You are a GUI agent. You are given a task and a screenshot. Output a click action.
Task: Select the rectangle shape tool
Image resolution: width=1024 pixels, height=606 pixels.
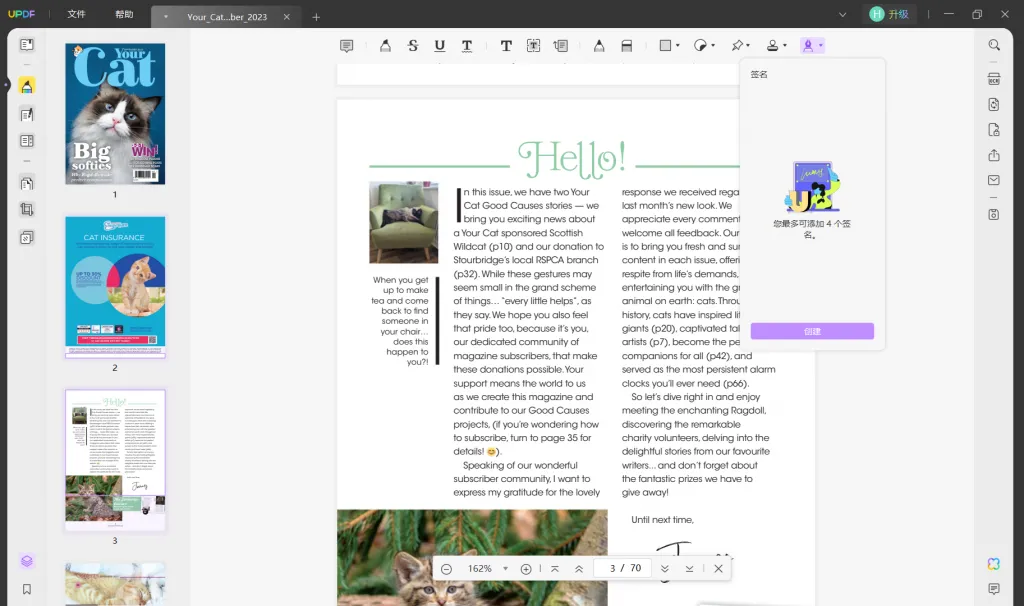point(665,46)
